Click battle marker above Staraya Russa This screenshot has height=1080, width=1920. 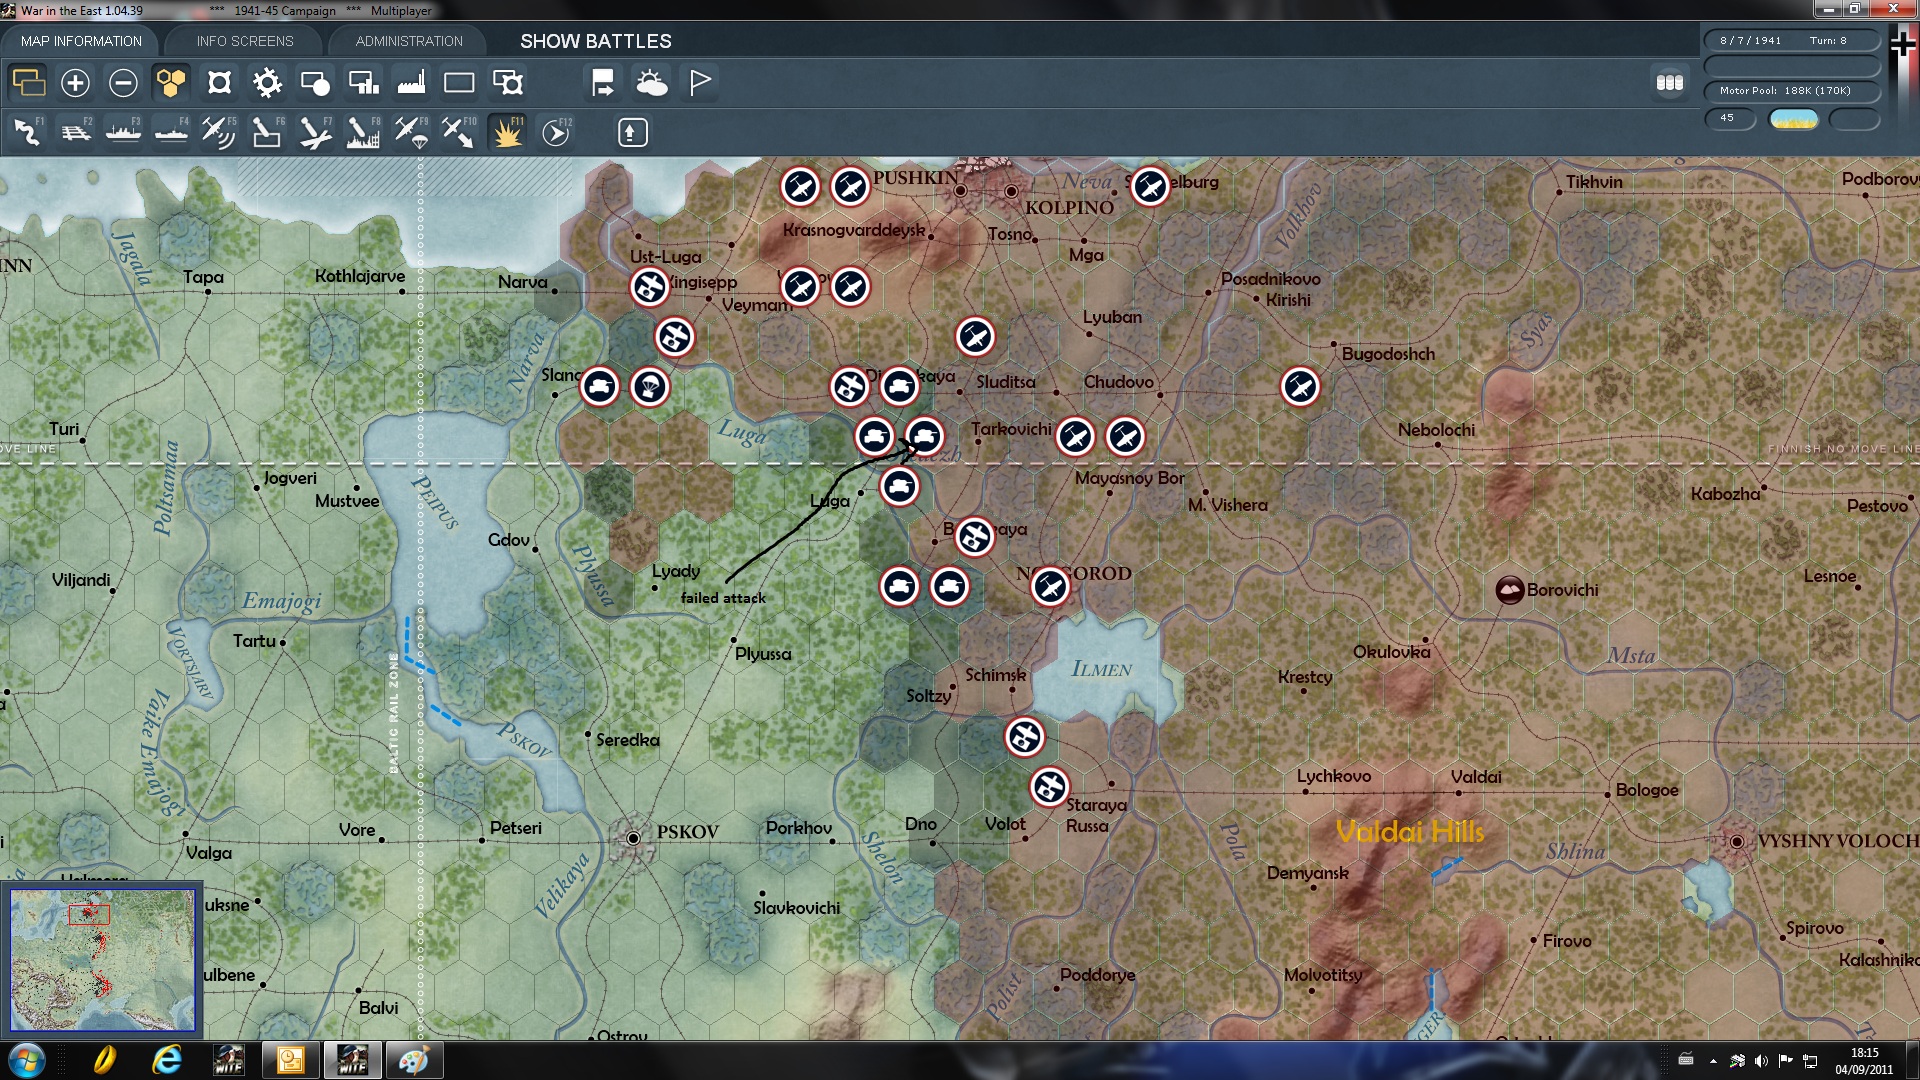tap(1050, 786)
